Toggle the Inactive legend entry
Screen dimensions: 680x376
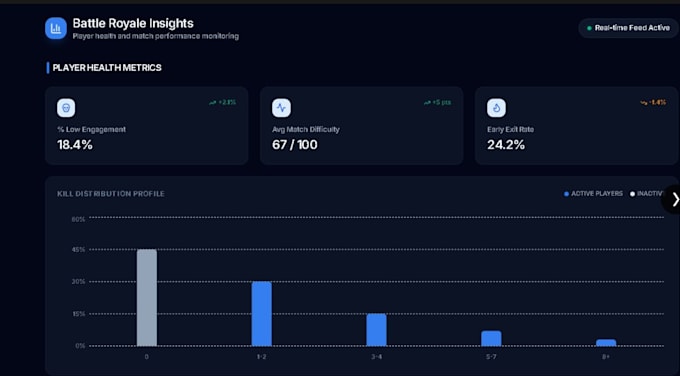pos(647,194)
